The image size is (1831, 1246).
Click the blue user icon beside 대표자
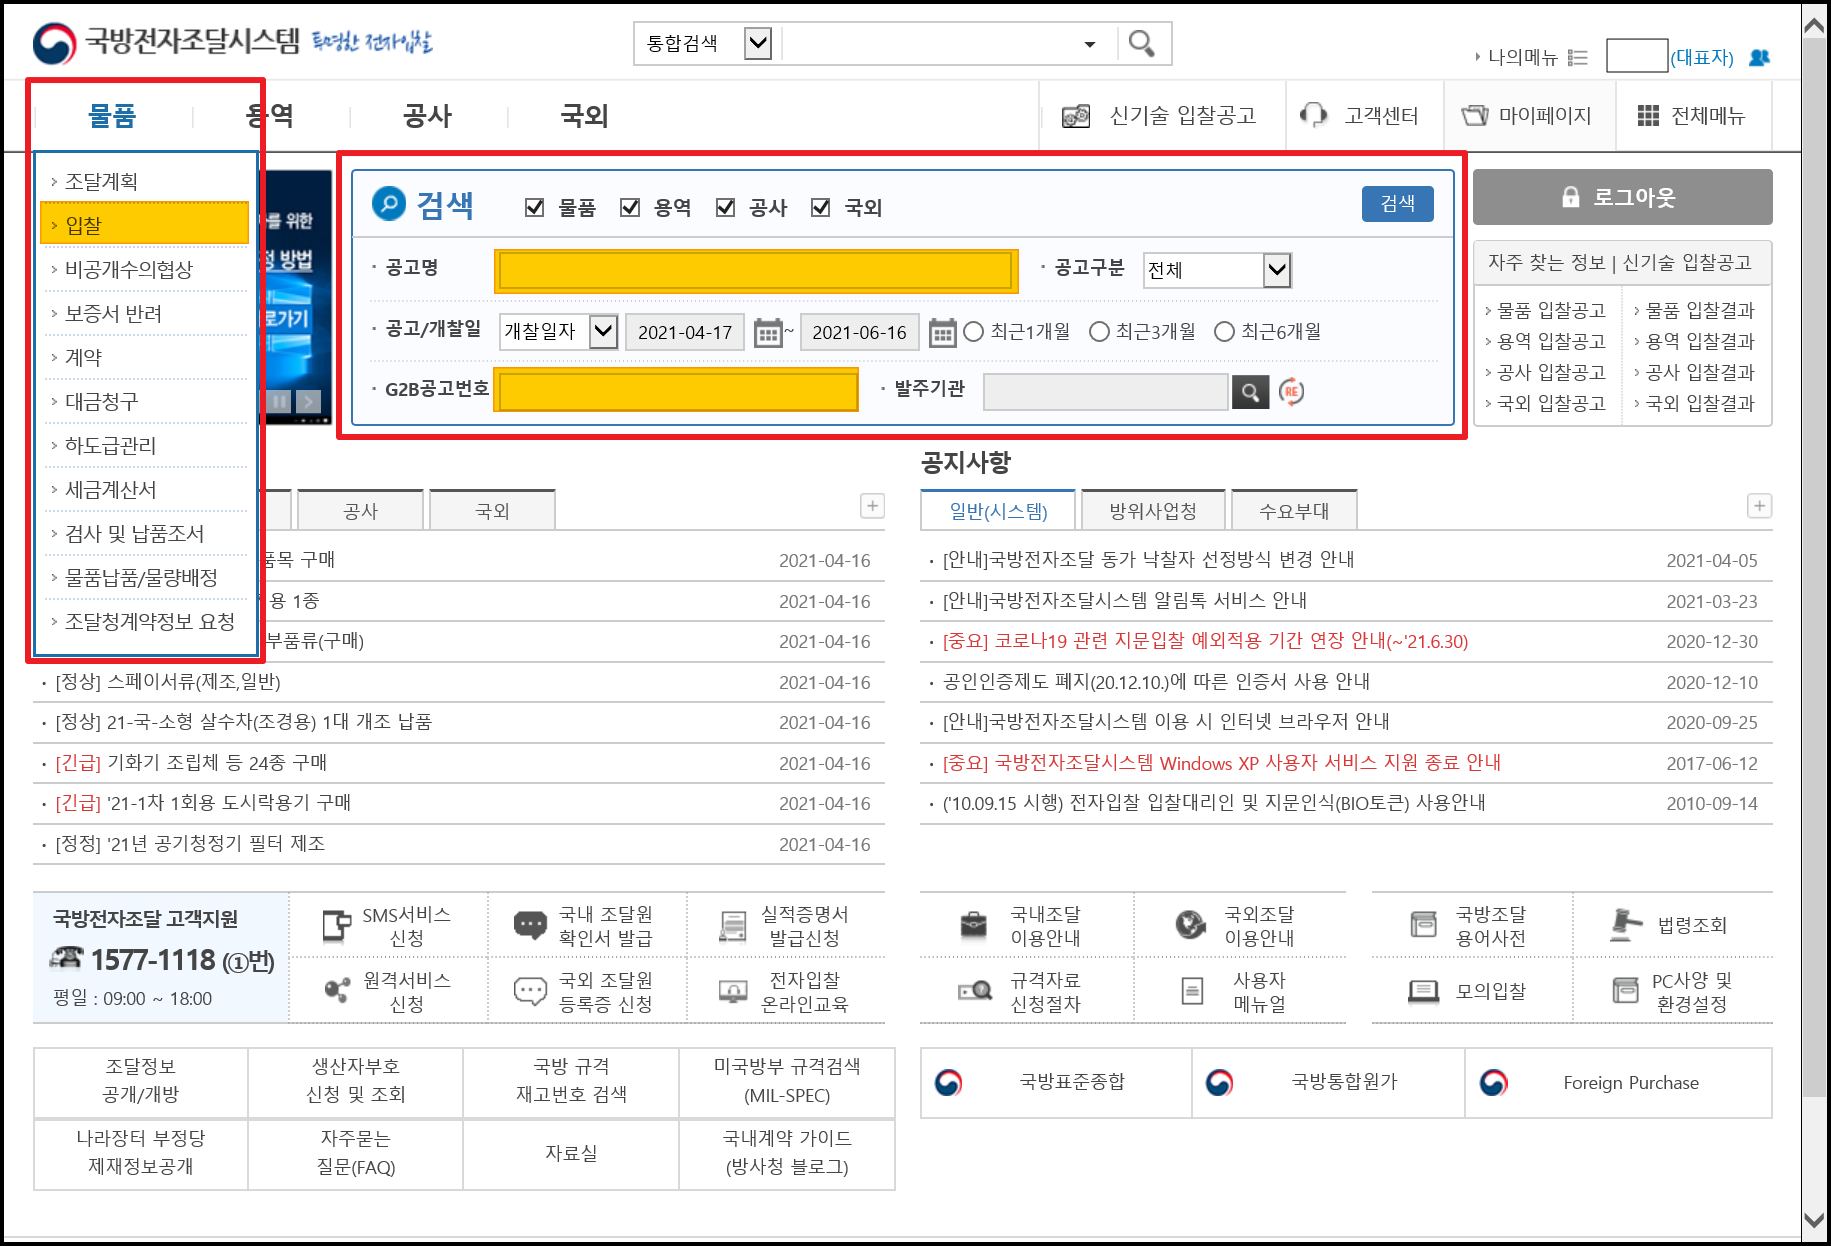(1759, 58)
